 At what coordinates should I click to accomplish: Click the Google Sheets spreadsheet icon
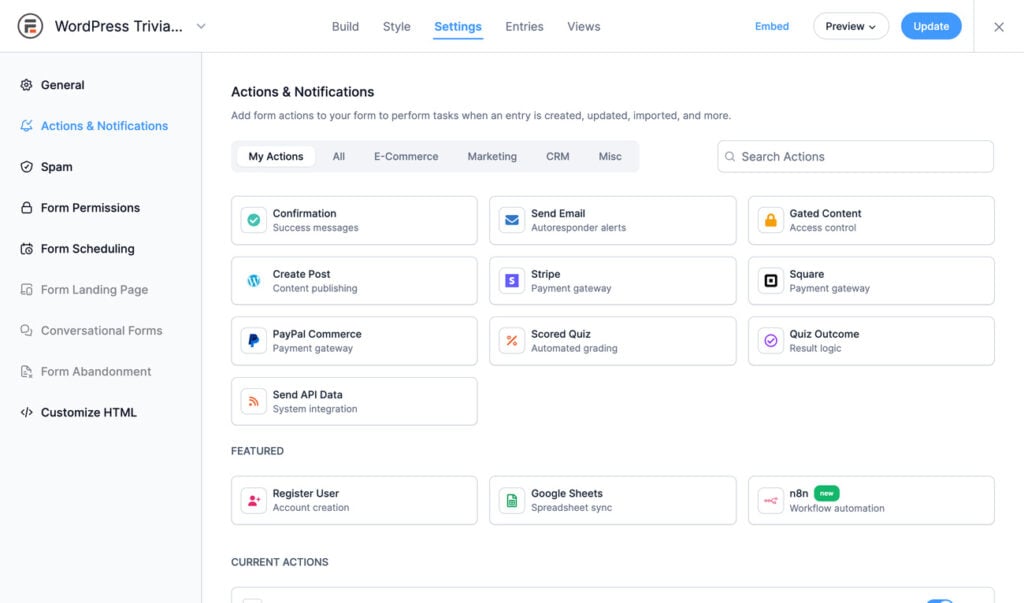coord(512,500)
